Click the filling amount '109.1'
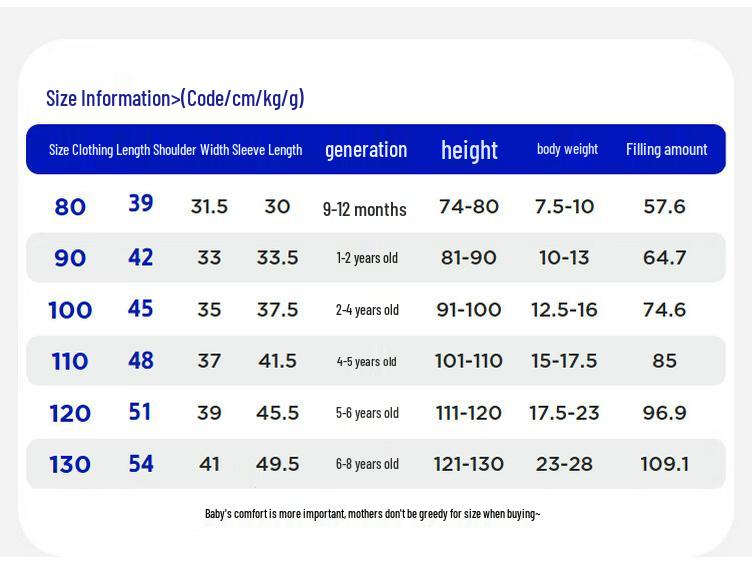This screenshot has width=752, height=564. tap(664, 464)
